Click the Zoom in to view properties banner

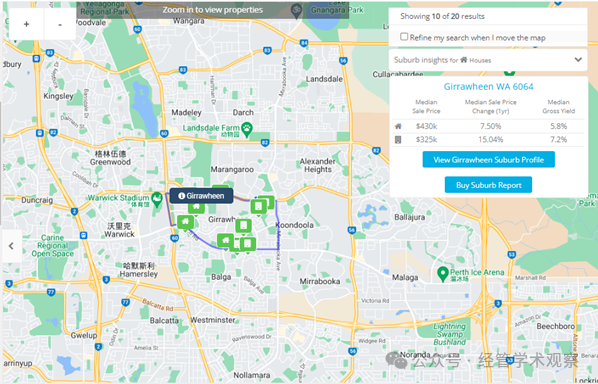point(212,10)
